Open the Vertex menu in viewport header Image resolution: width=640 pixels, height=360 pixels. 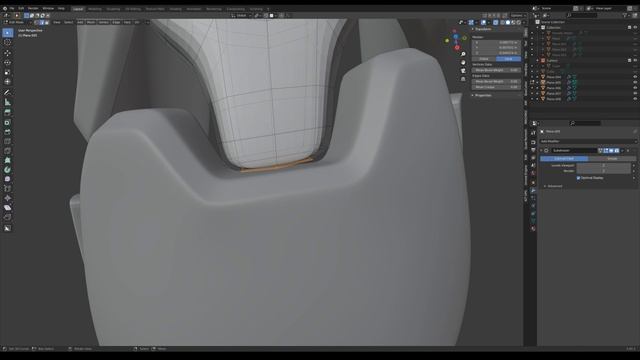103,22
